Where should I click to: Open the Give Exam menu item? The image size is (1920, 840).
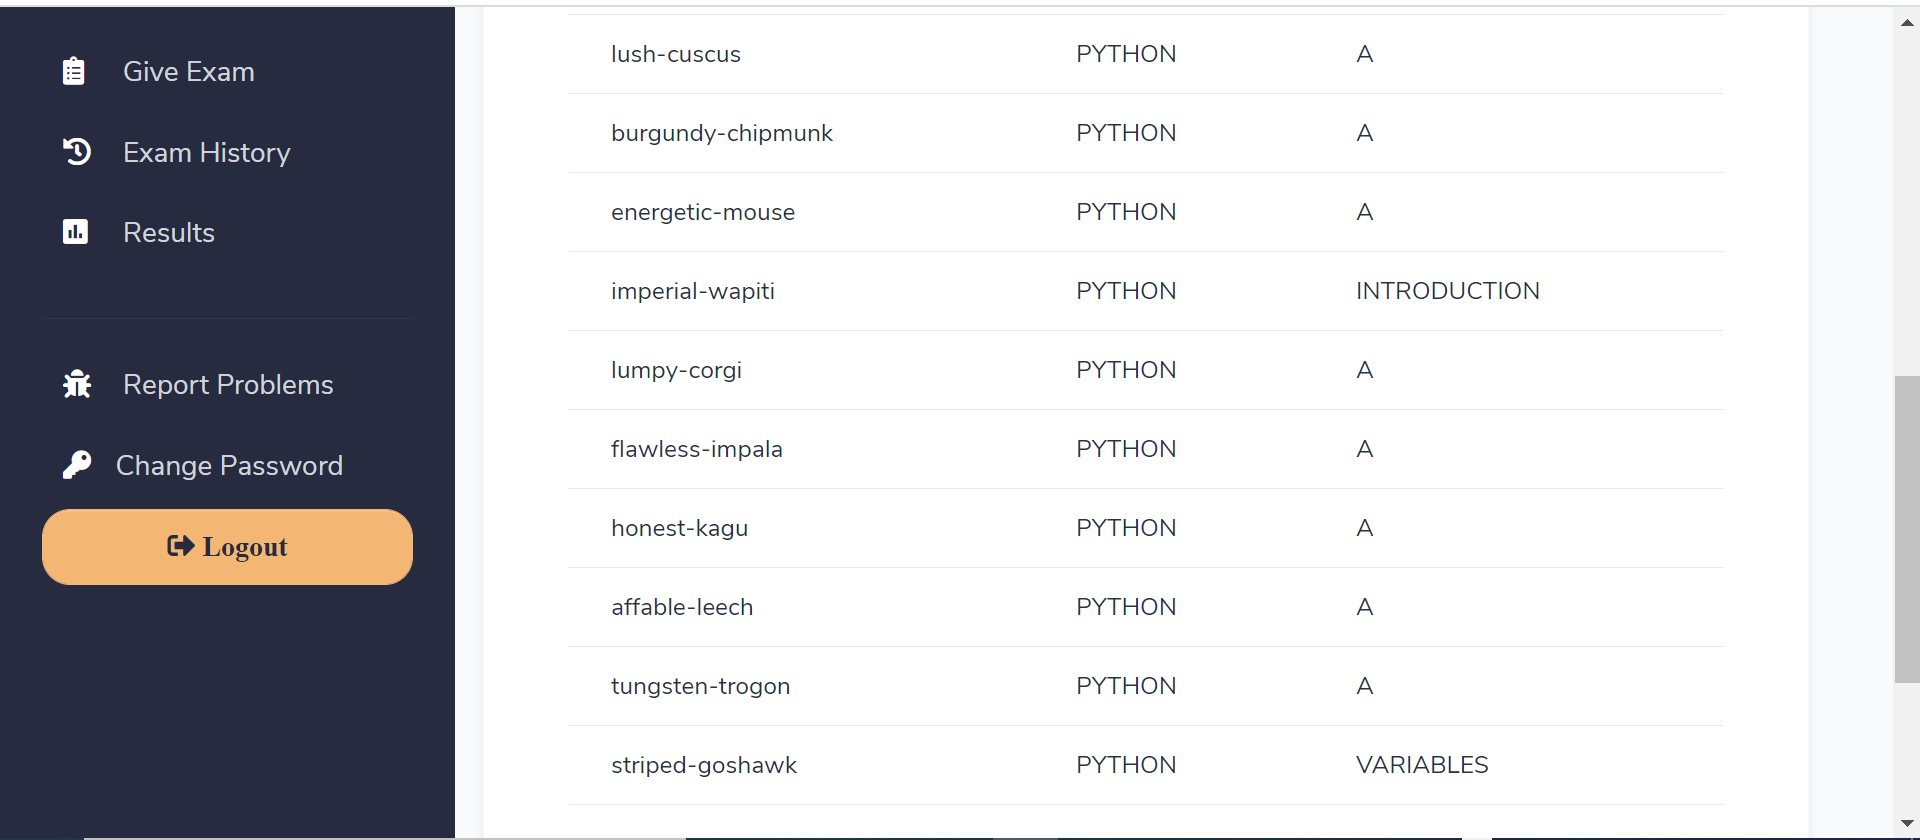point(188,72)
